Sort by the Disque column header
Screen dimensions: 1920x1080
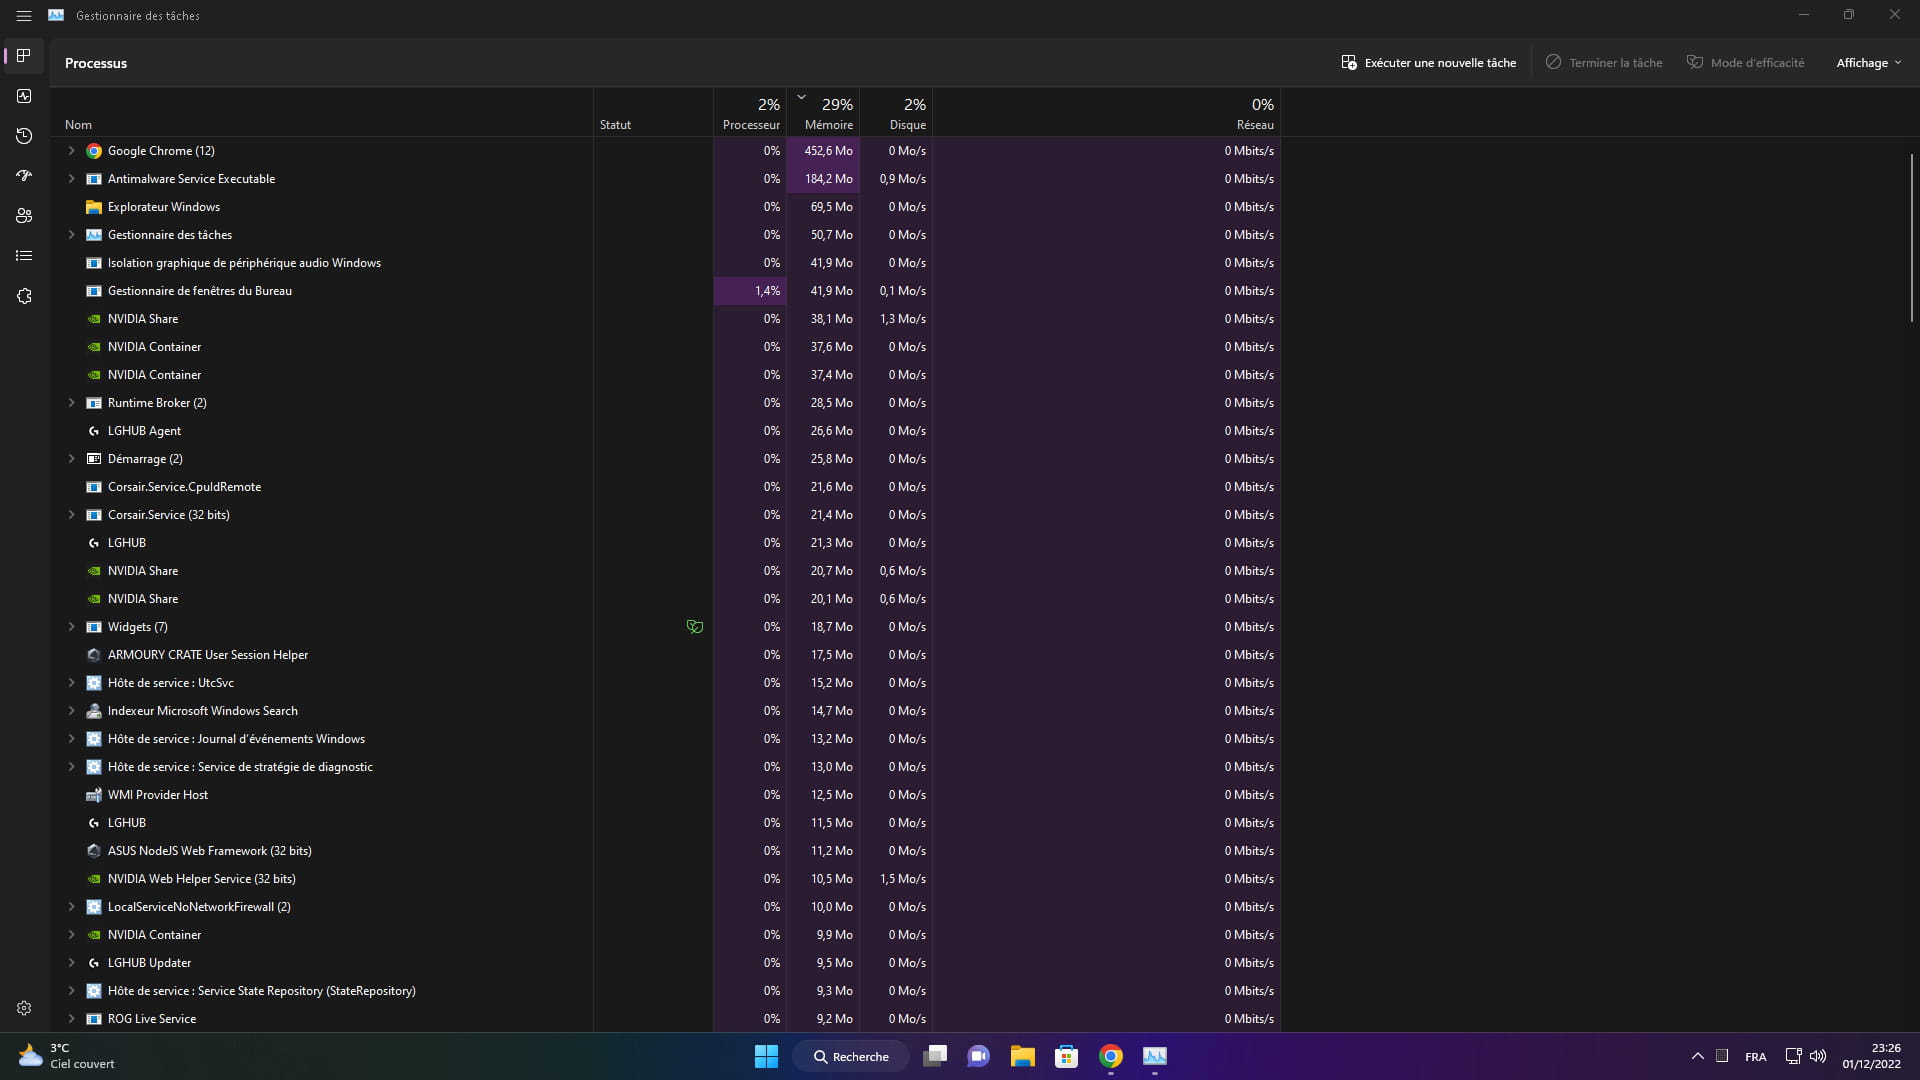pos(896,113)
